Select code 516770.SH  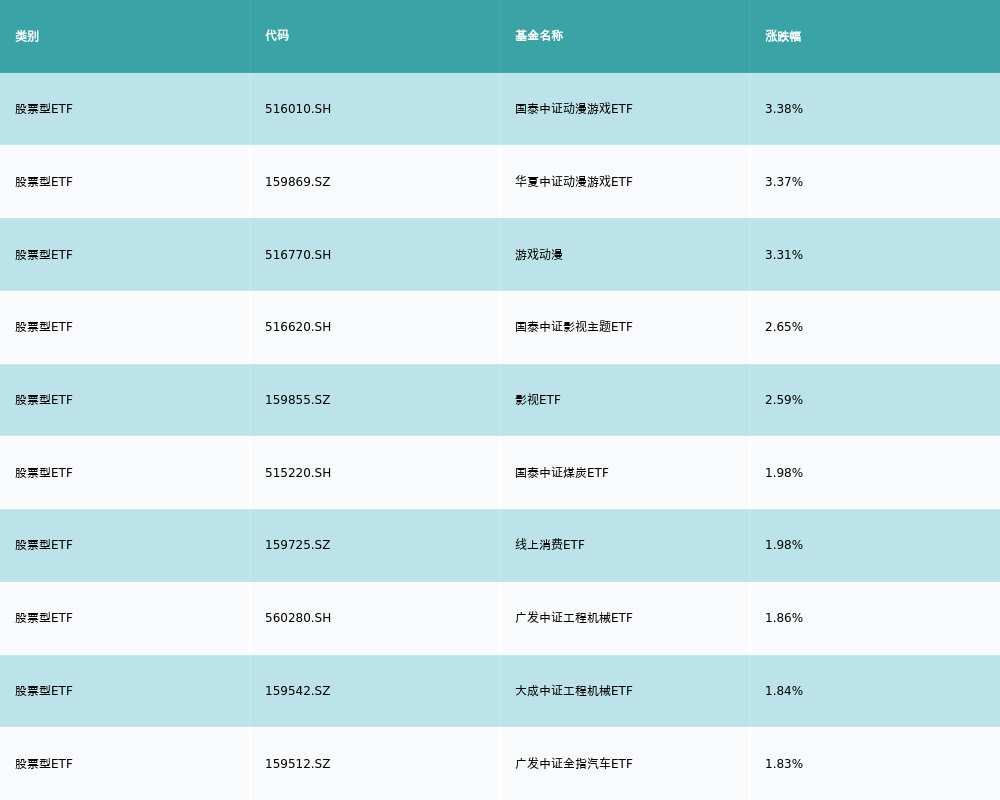click(x=298, y=255)
